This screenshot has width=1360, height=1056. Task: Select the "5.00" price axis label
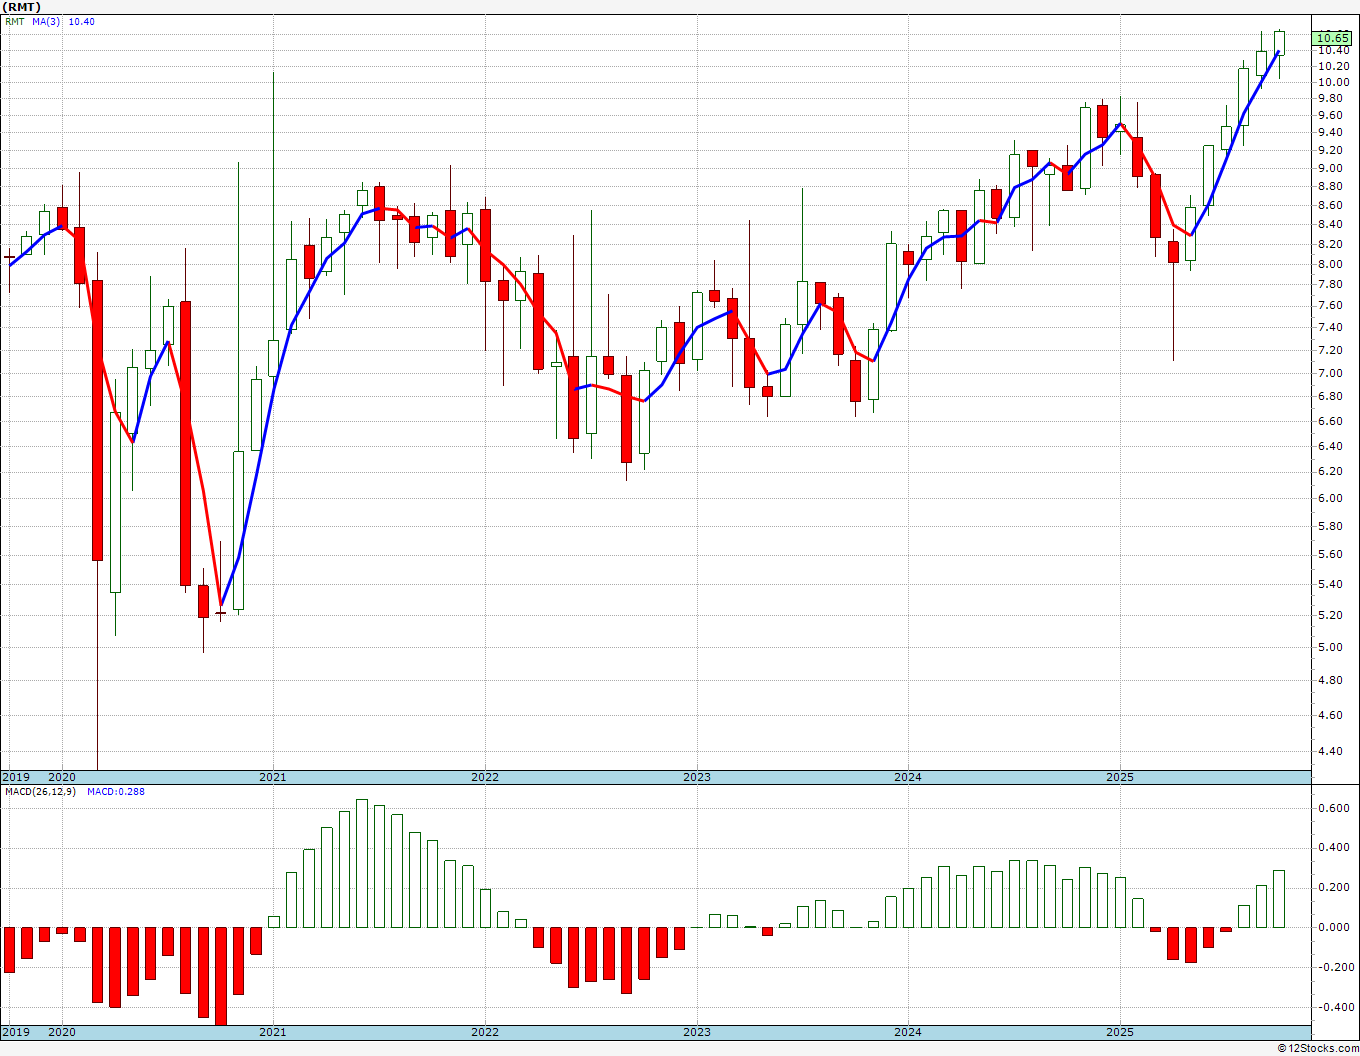pos(1330,647)
